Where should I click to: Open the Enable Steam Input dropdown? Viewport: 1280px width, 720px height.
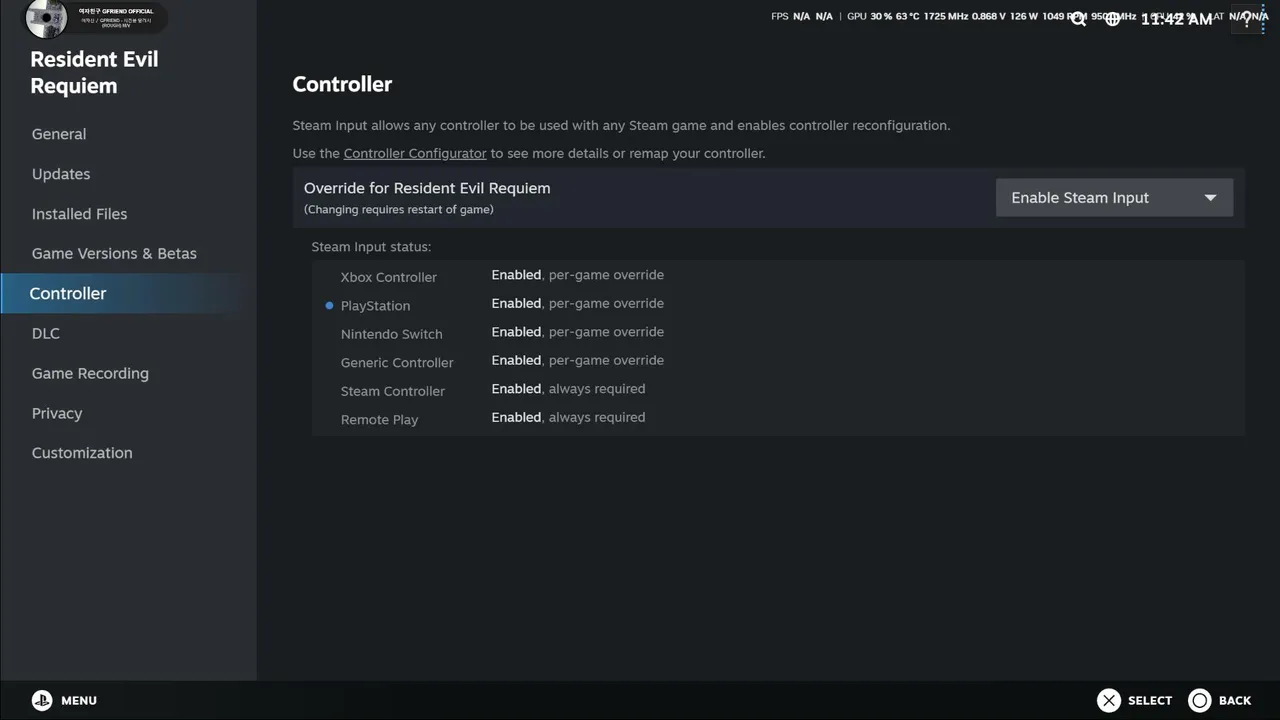coord(1114,197)
